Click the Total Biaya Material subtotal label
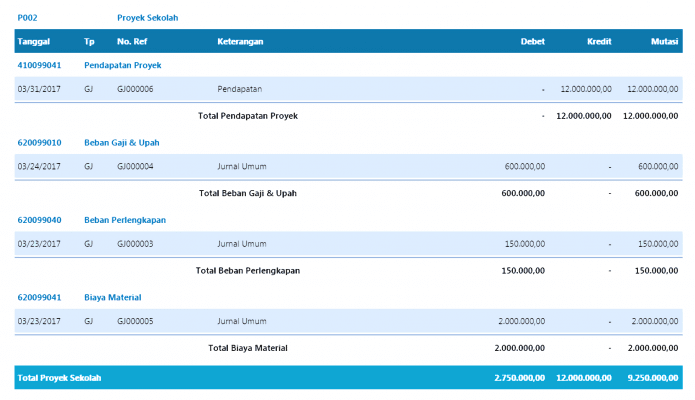The image size is (695, 400). (x=247, y=348)
